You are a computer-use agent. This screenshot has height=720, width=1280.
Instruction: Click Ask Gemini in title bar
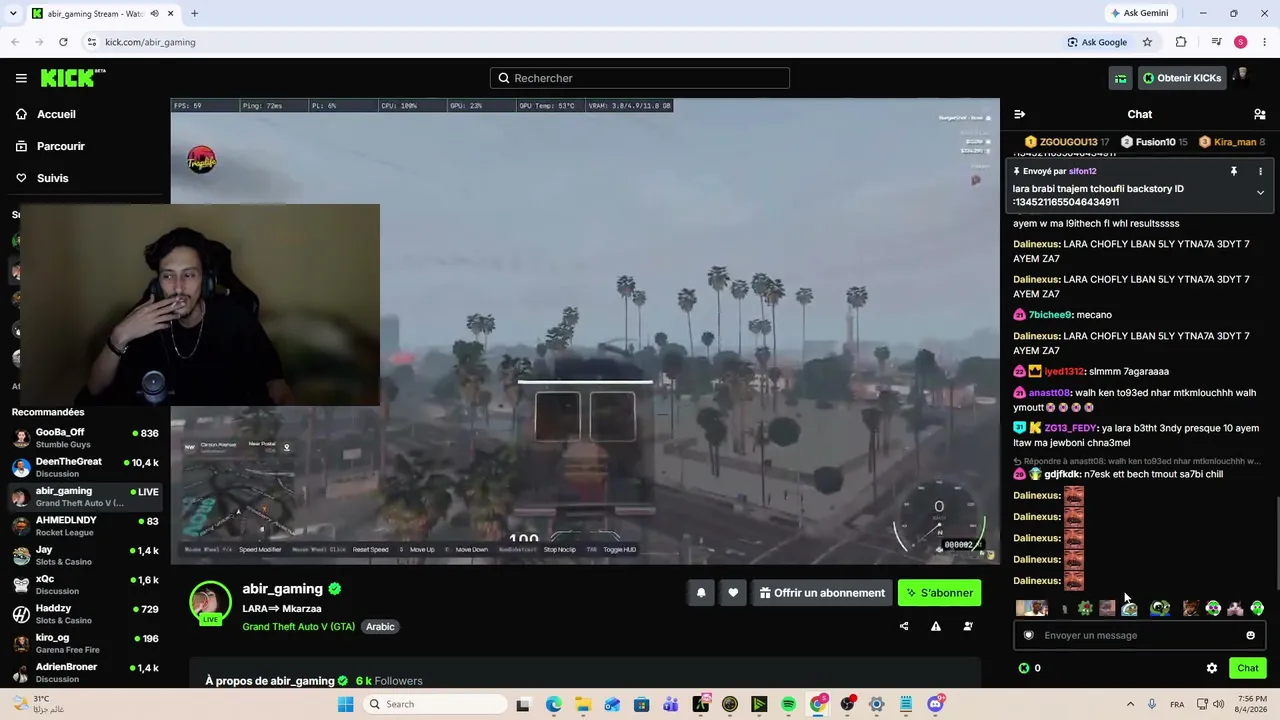pos(1139,13)
